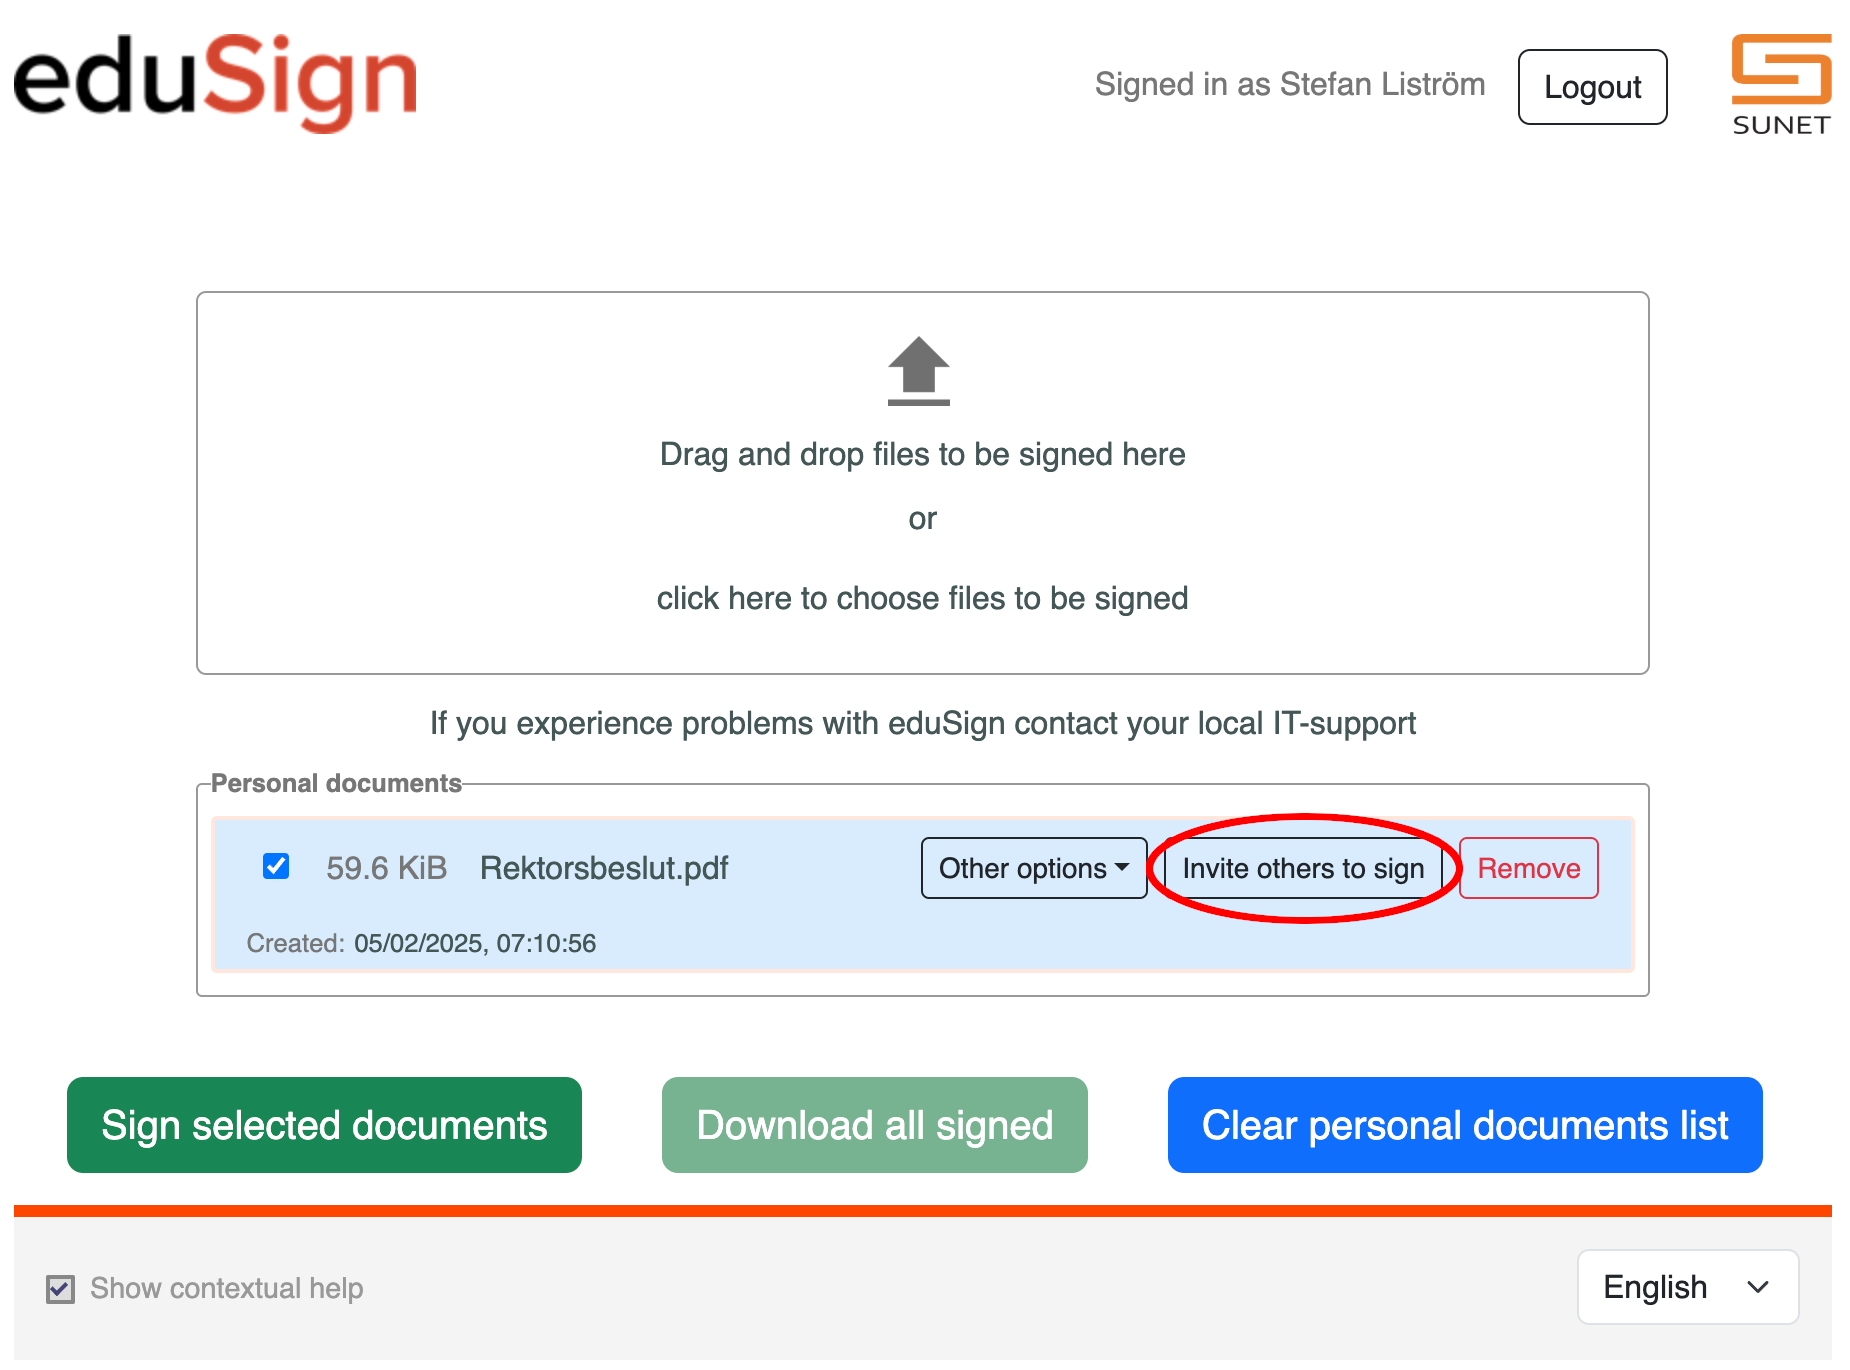Click the Personal documents legend
This screenshot has height=1370, width=1850.
pyautogui.click(x=336, y=783)
